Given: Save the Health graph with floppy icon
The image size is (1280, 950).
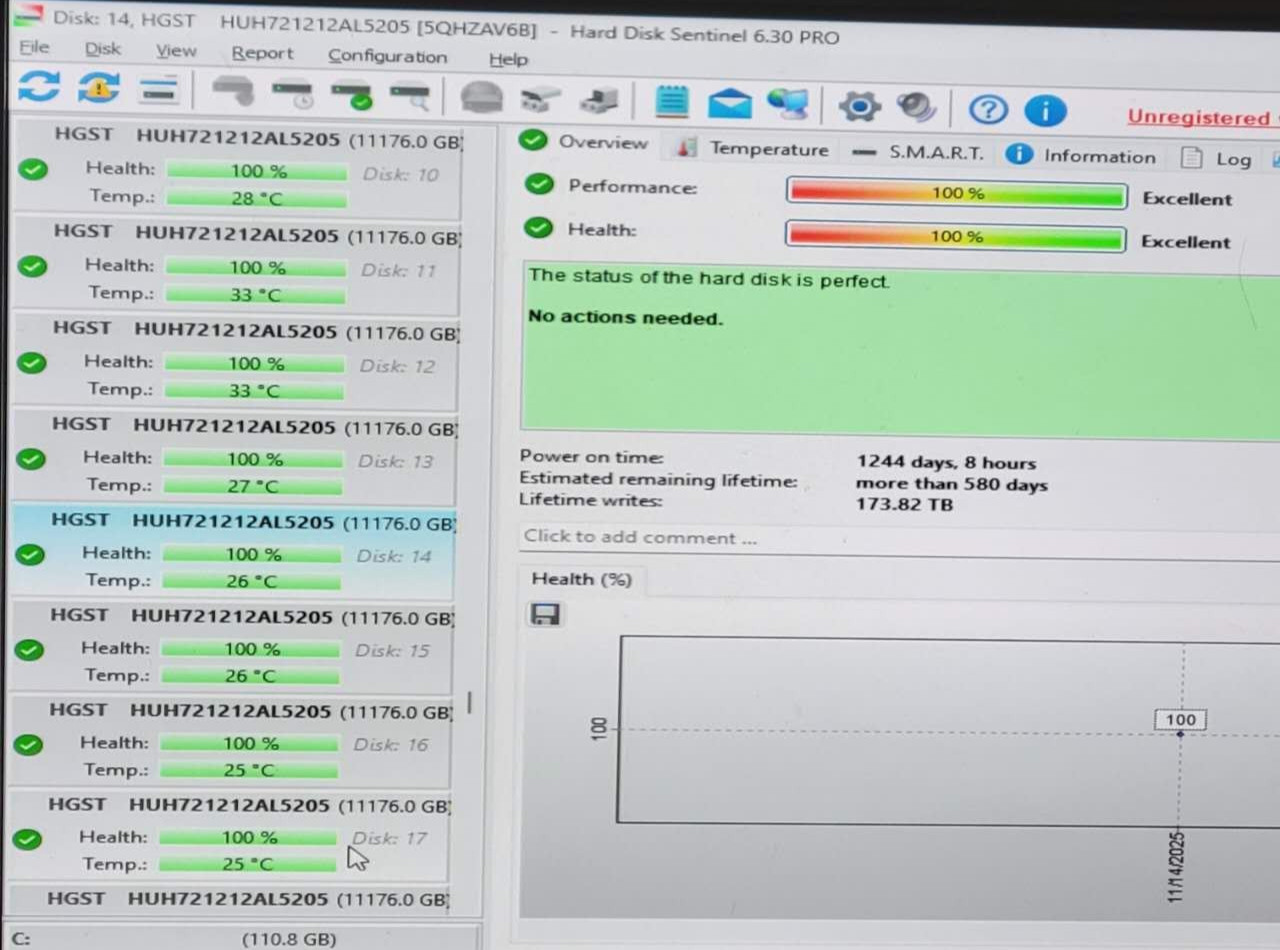Looking at the screenshot, I should 545,614.
